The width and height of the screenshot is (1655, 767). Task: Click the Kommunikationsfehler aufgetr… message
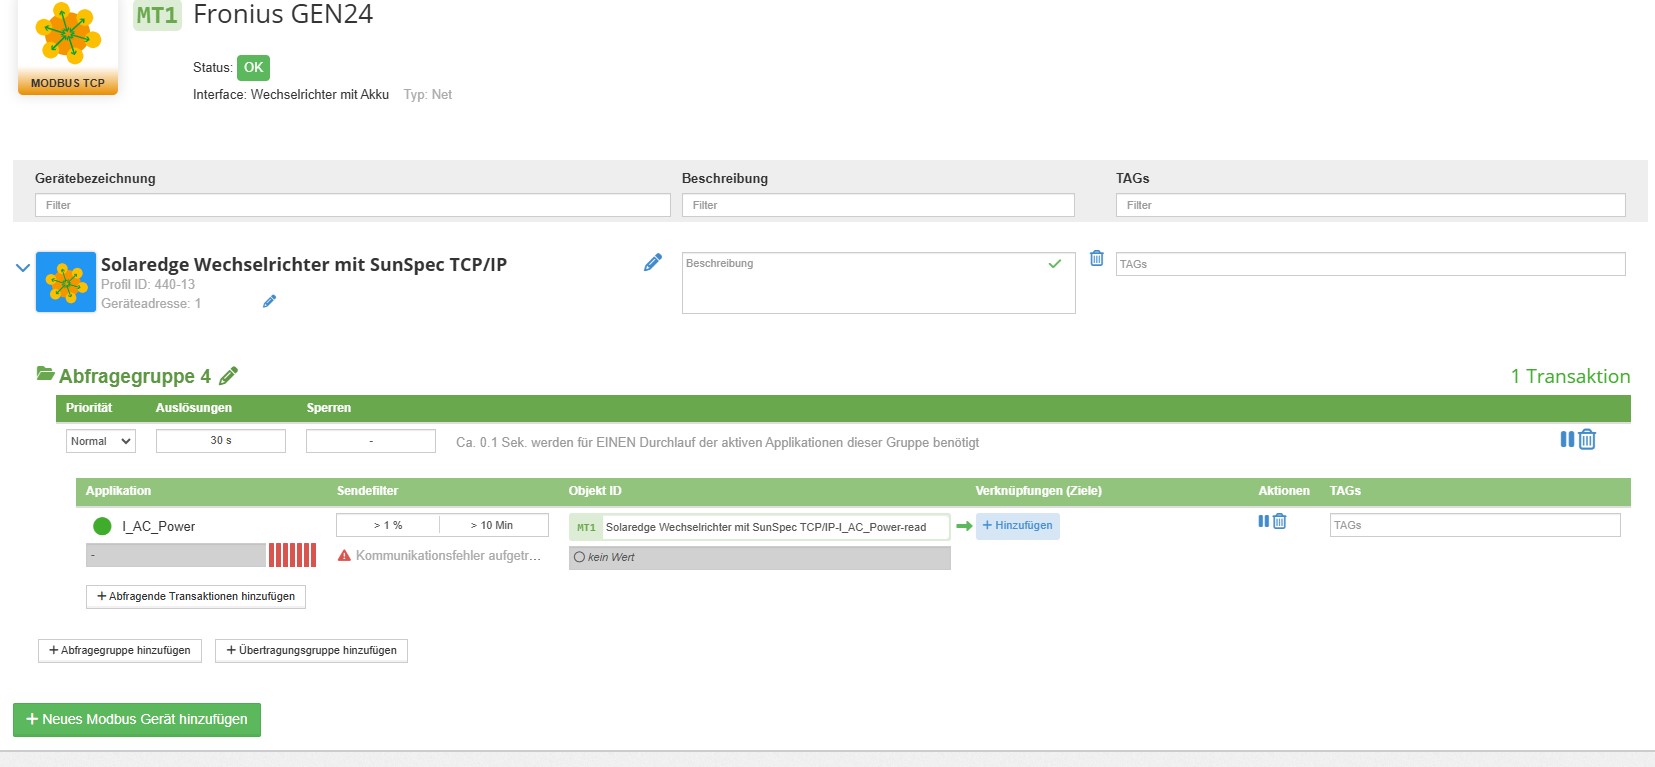[x=448, y=555]
